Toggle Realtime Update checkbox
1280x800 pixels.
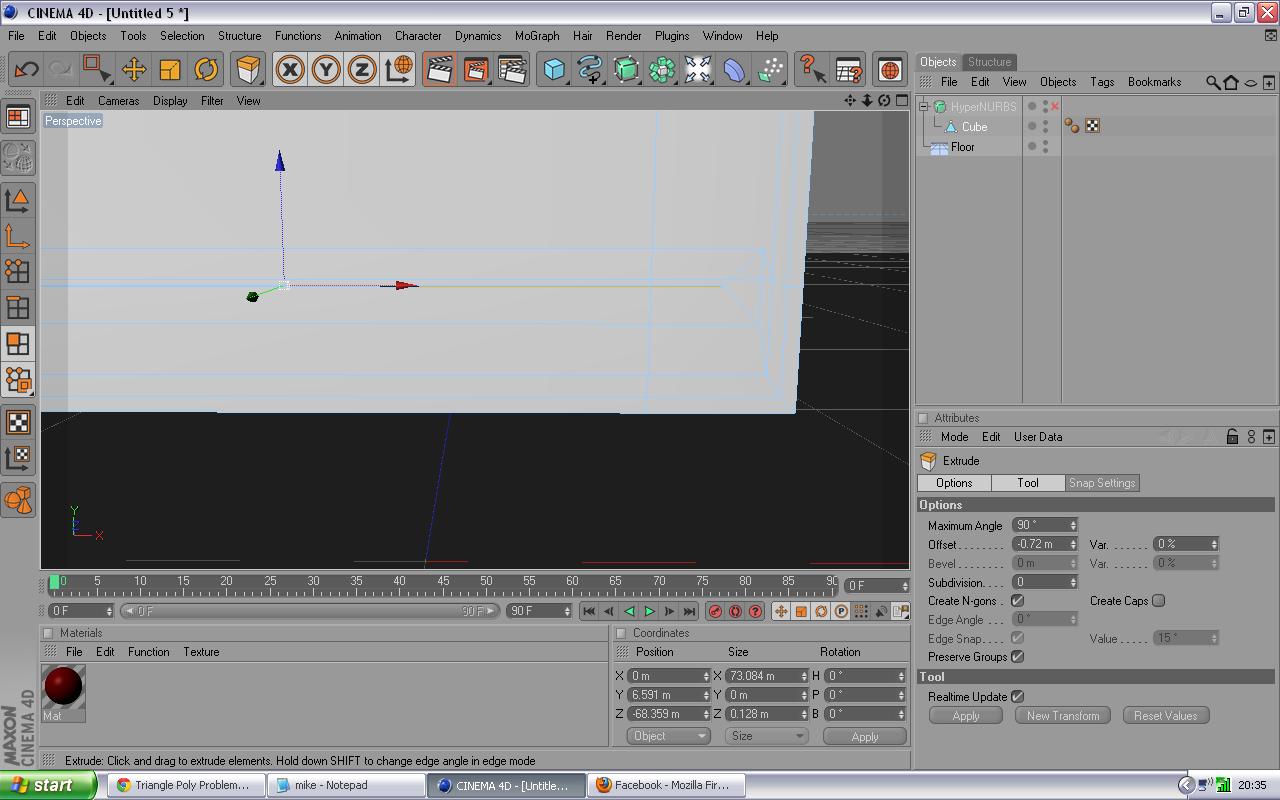tap(1017, 697)
